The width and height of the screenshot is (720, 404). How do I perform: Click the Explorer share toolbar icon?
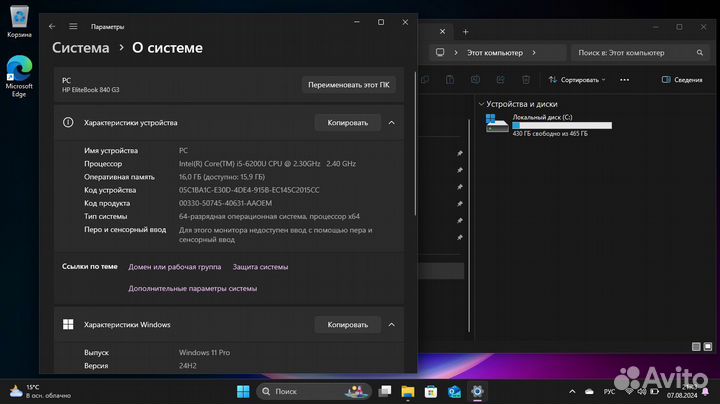501,80
